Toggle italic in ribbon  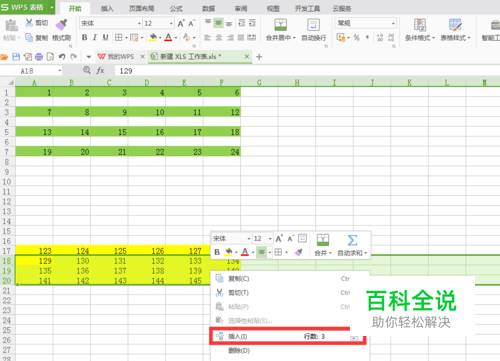click(x=95, y=38)
